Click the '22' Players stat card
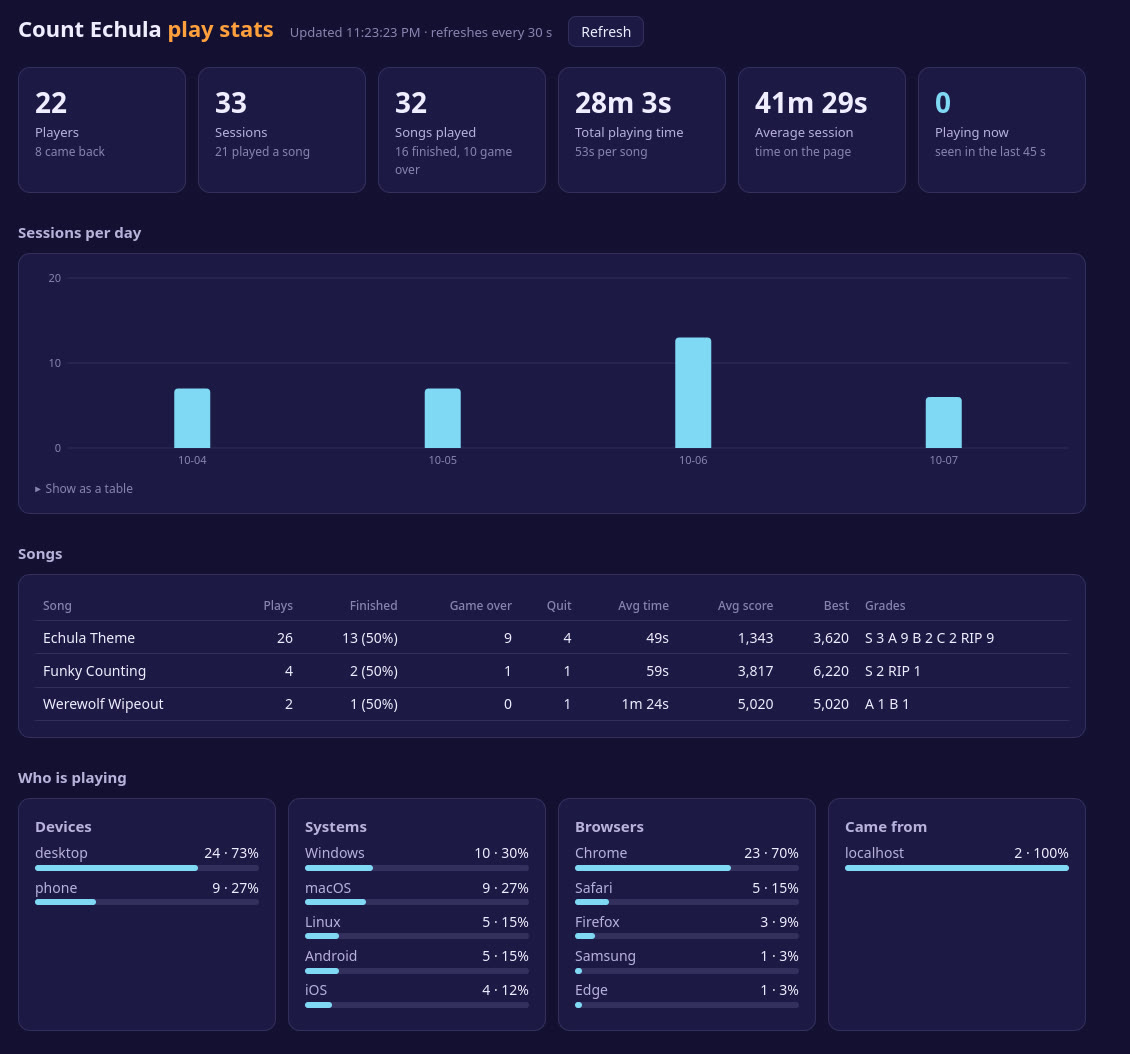 [x=102, y=130]
